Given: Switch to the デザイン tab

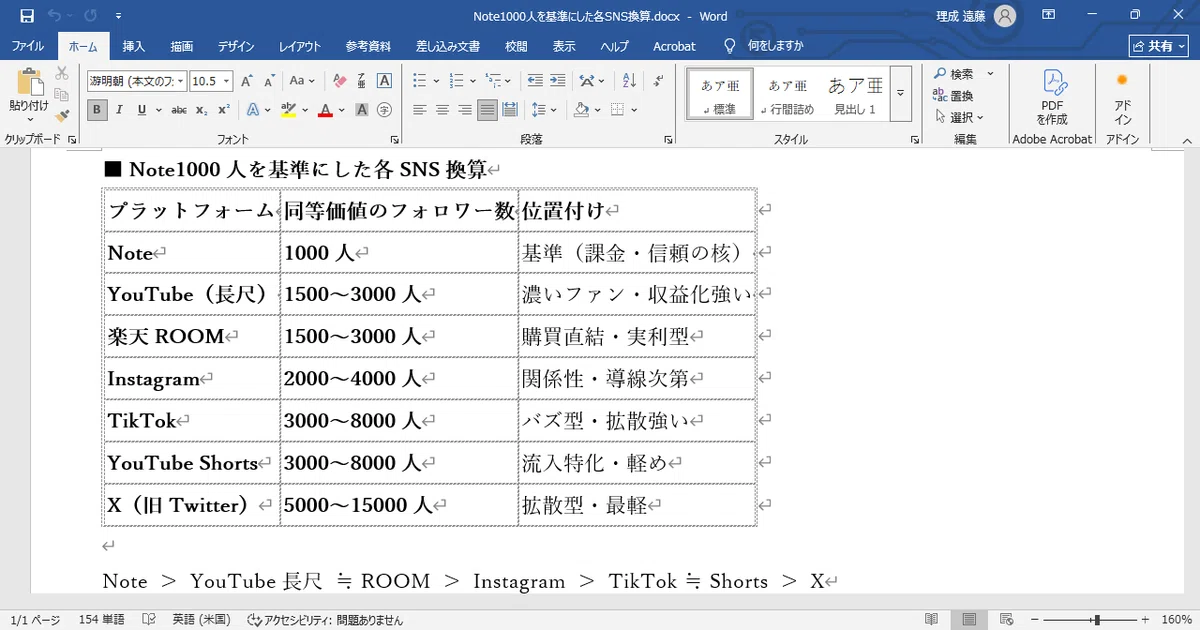Looking at the screenshot, I should (236, 46).
